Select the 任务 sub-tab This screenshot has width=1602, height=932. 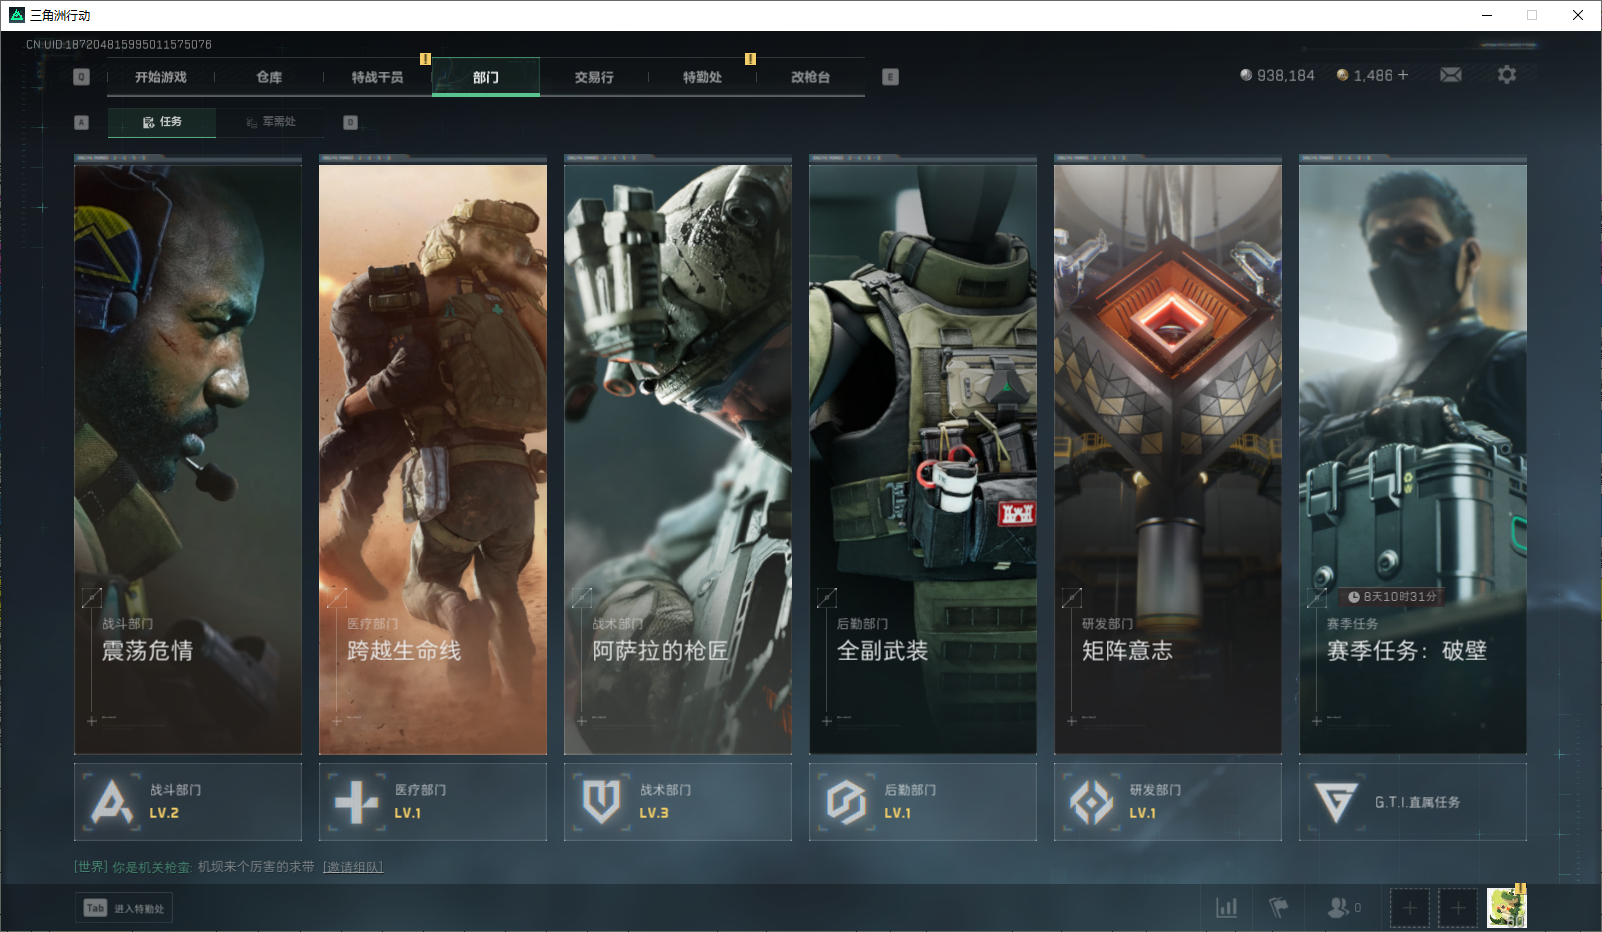click(x=162, y=122)
